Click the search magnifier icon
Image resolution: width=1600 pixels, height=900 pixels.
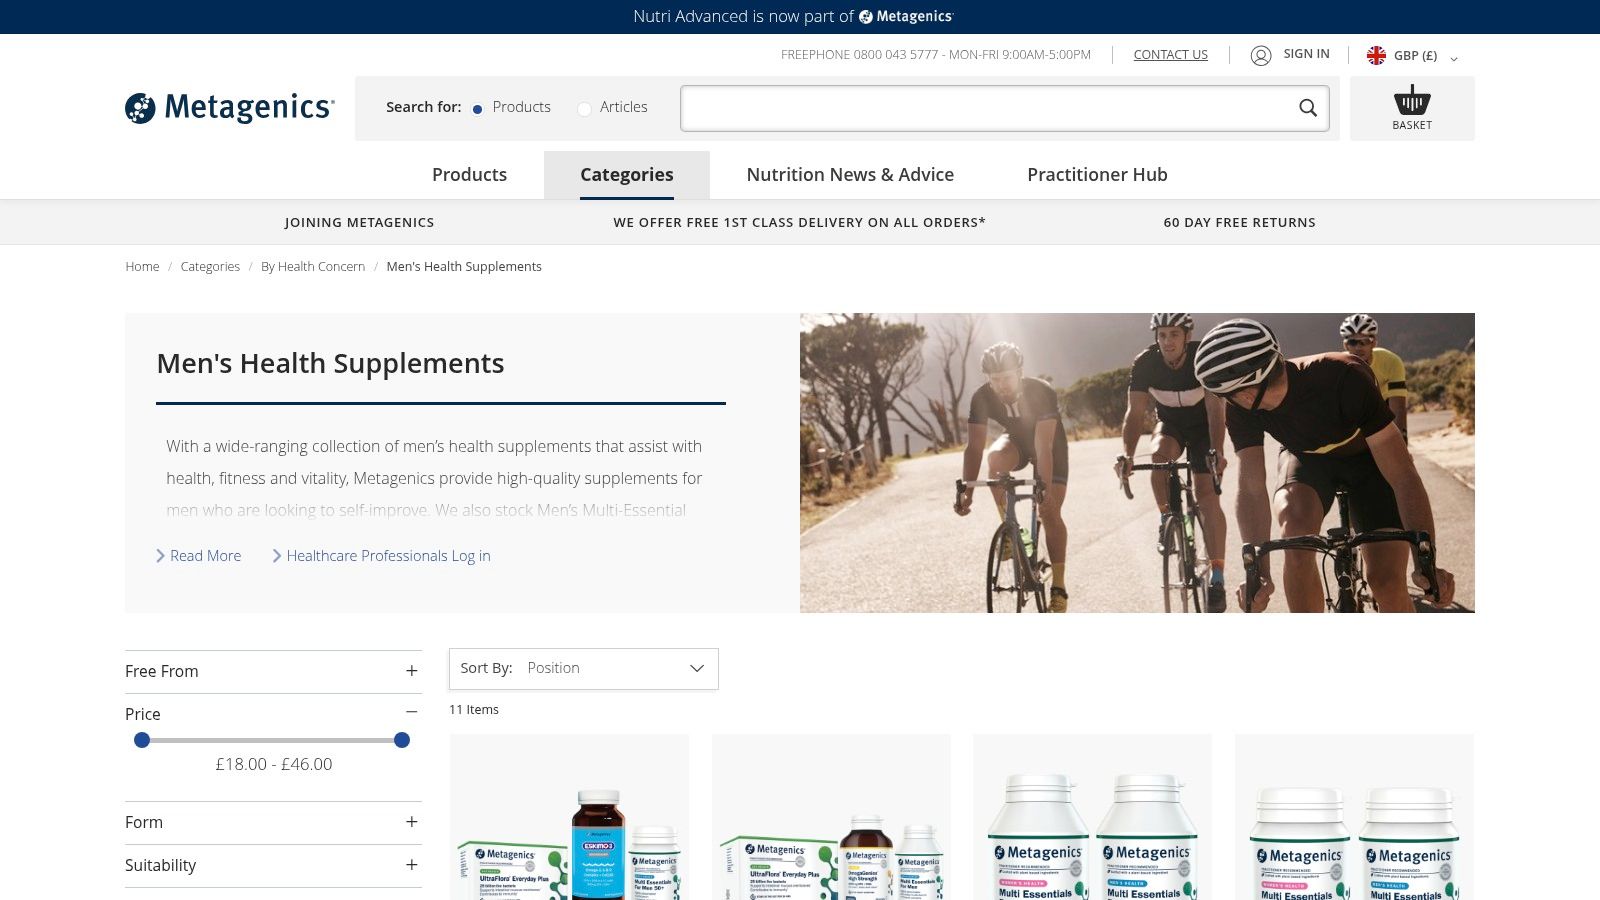[1308, 108]
